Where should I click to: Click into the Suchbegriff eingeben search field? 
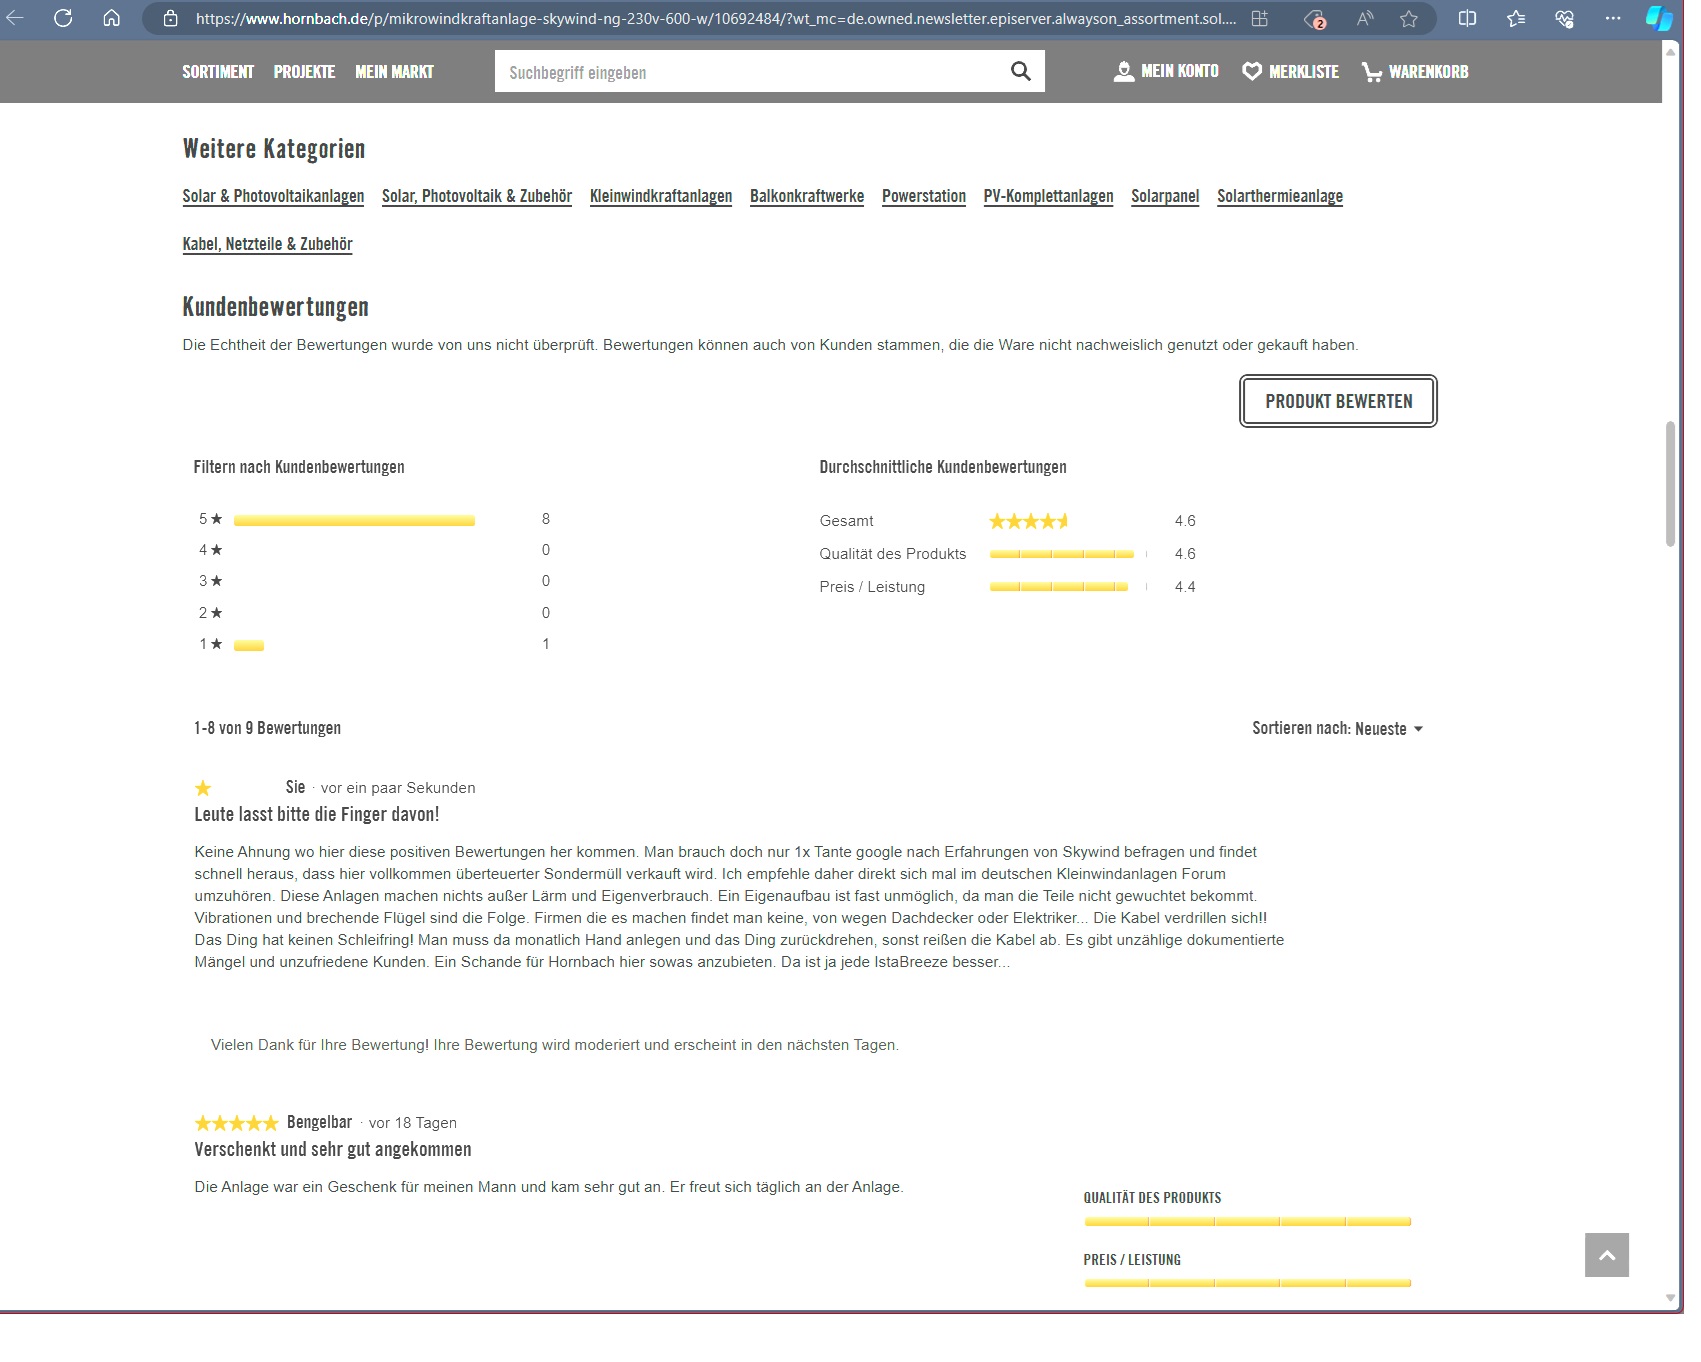pos(750,72)
